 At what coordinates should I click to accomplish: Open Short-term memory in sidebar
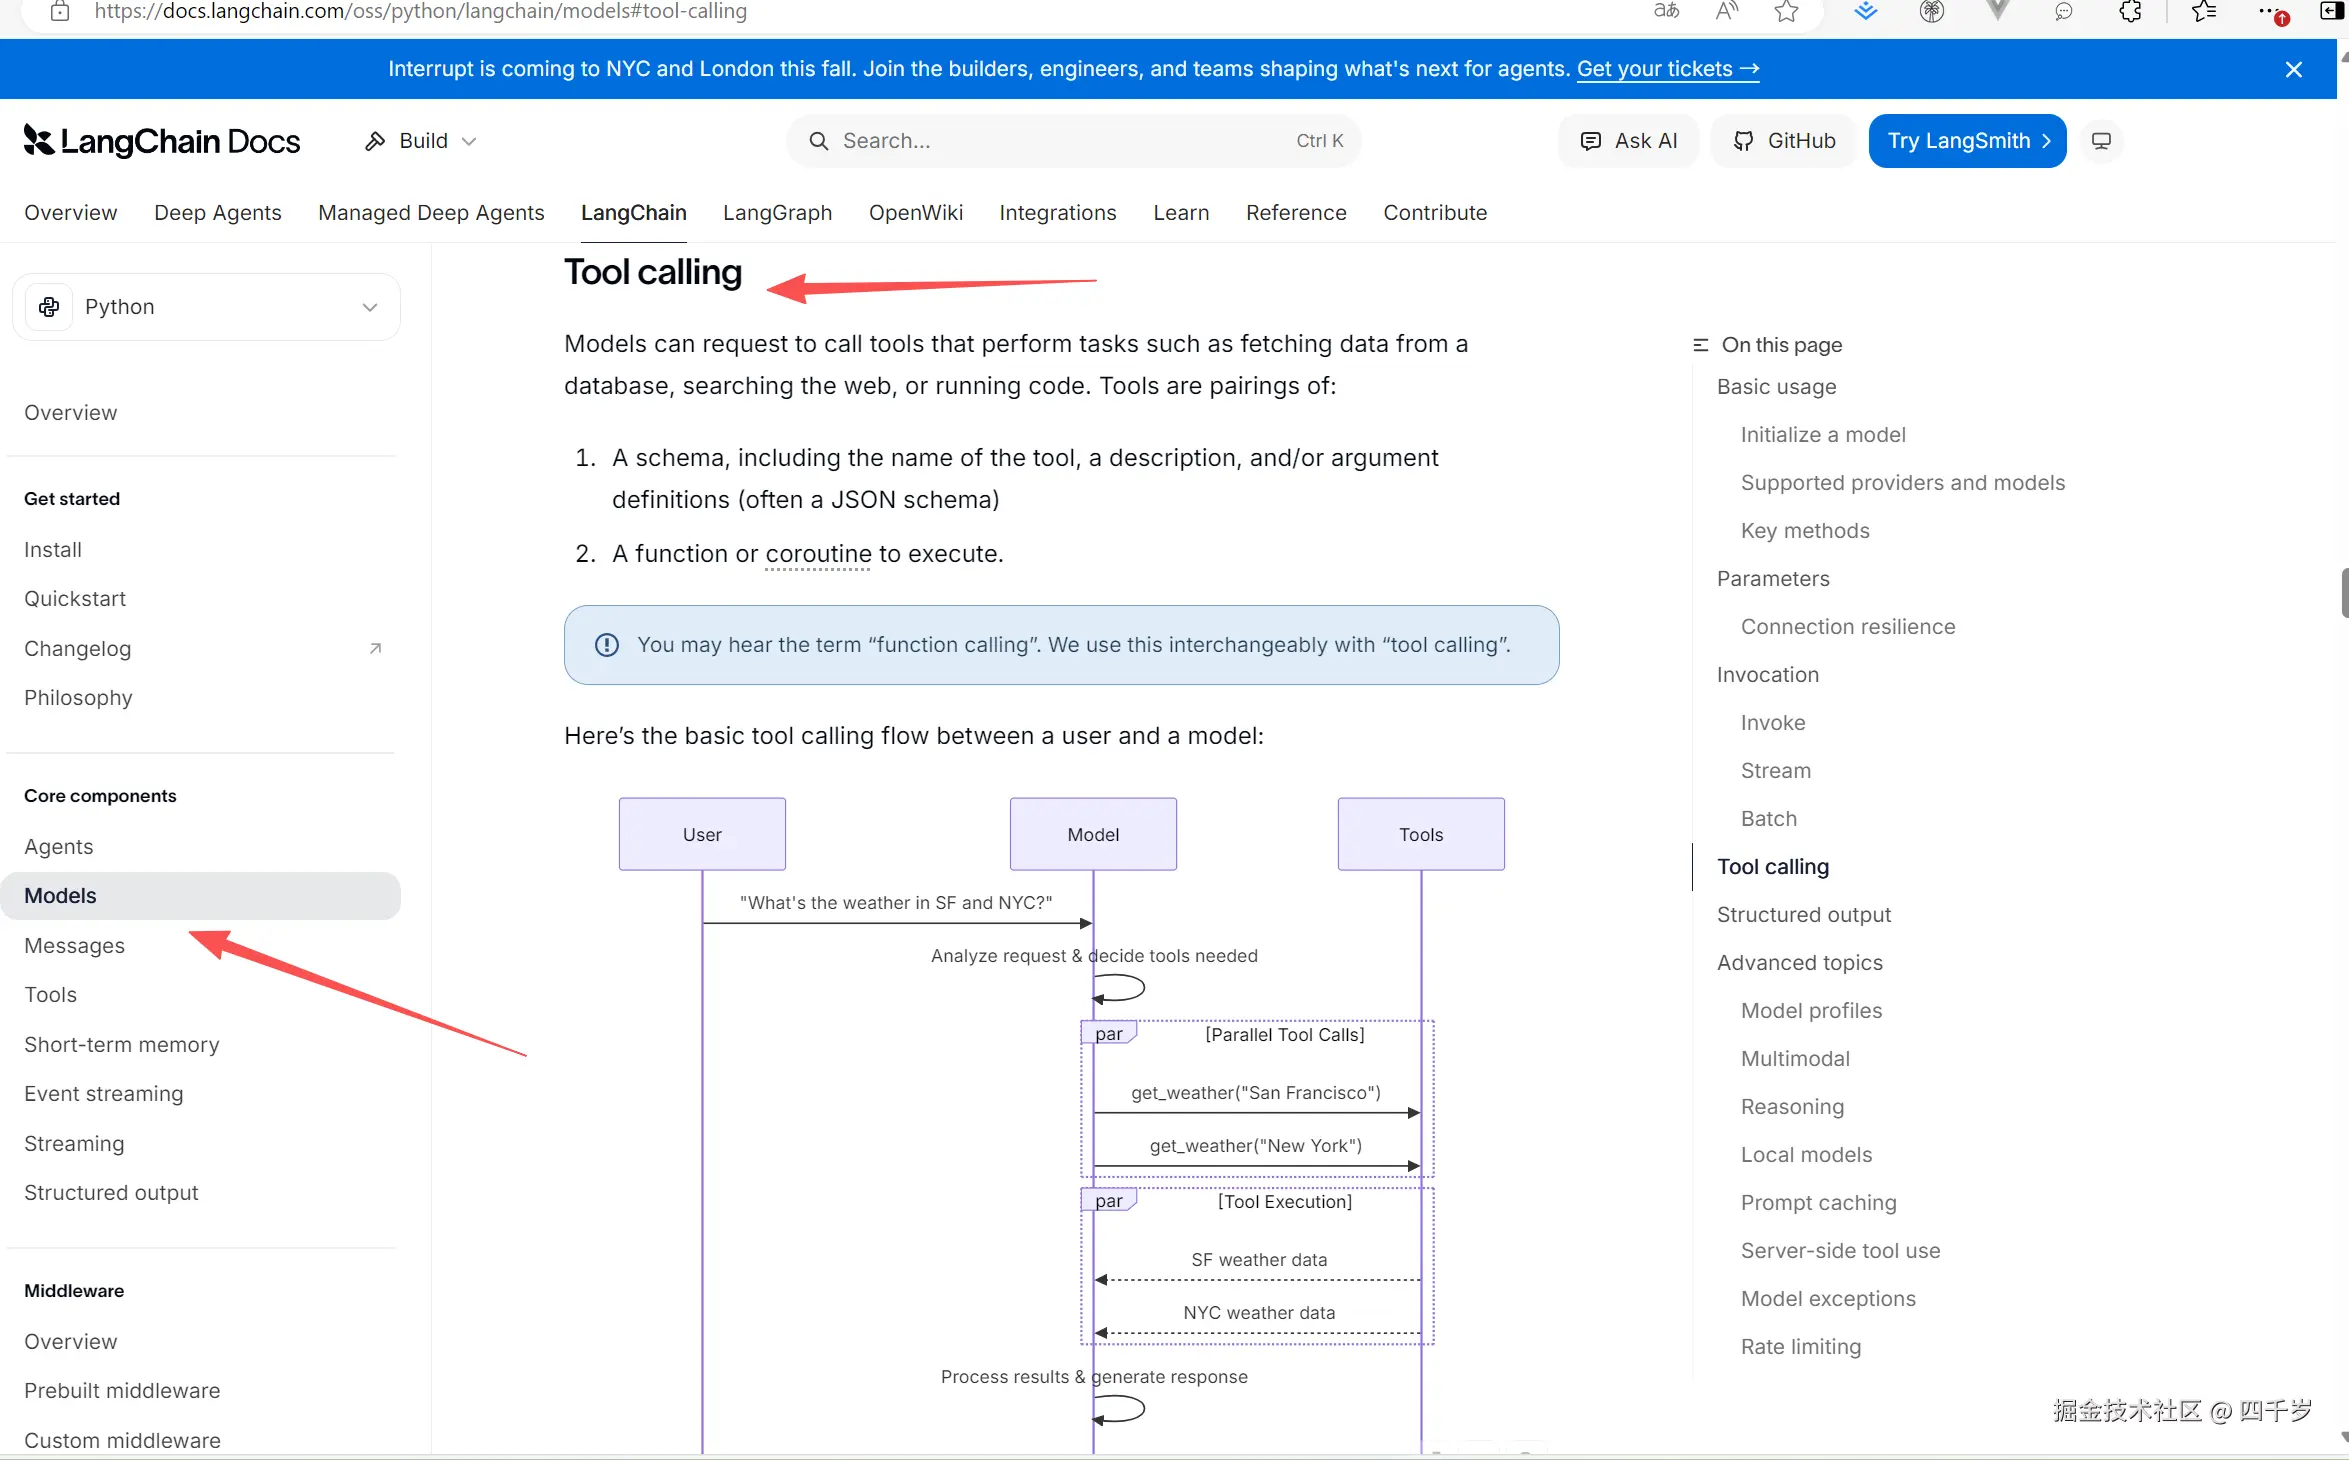click(122, 1045)
